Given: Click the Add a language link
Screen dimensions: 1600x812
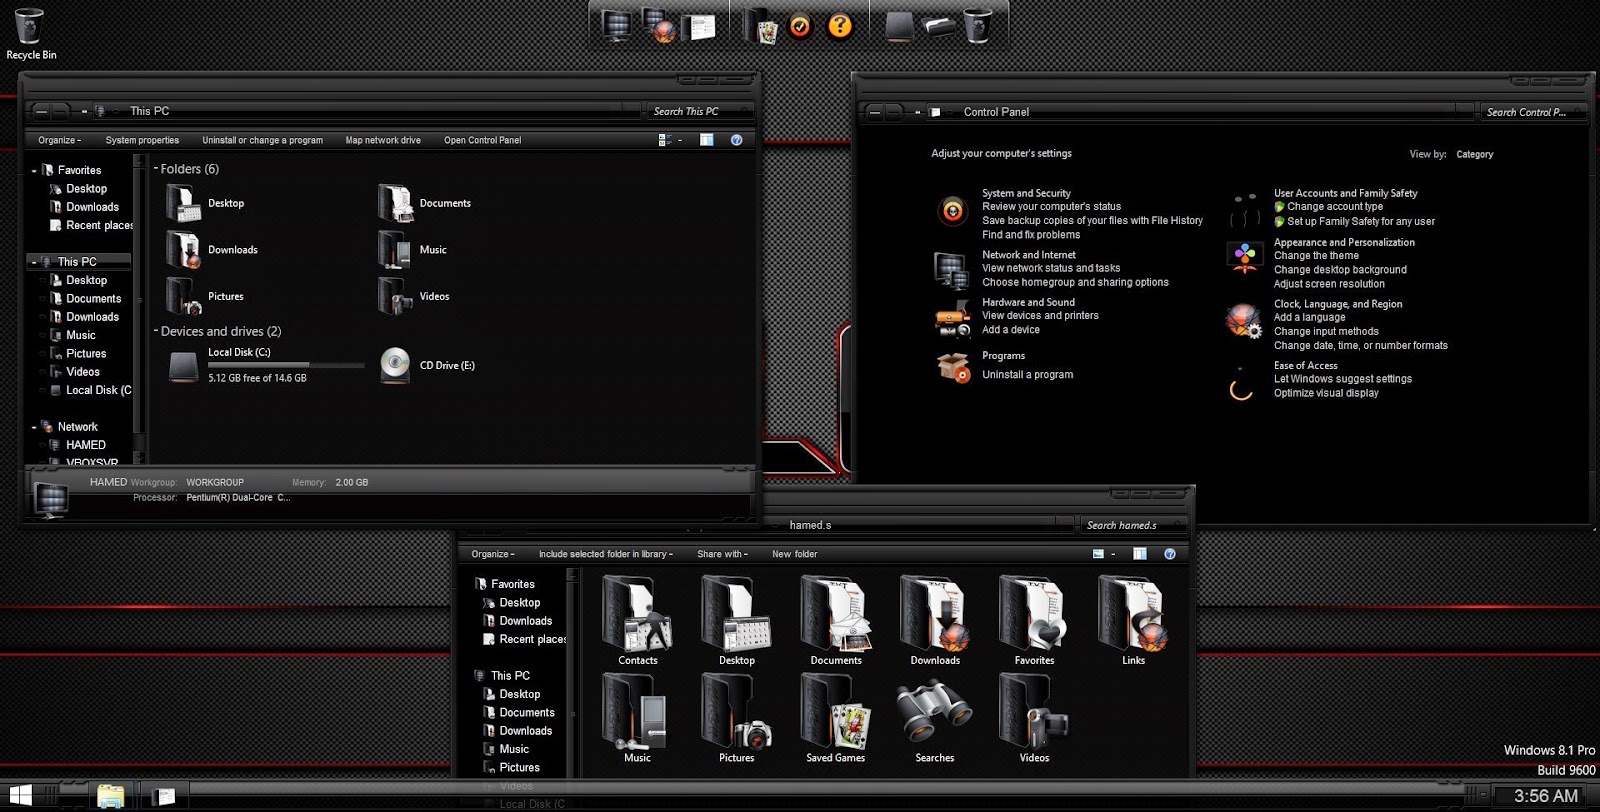Looking at the screenshot, I should click(1310, 318).
